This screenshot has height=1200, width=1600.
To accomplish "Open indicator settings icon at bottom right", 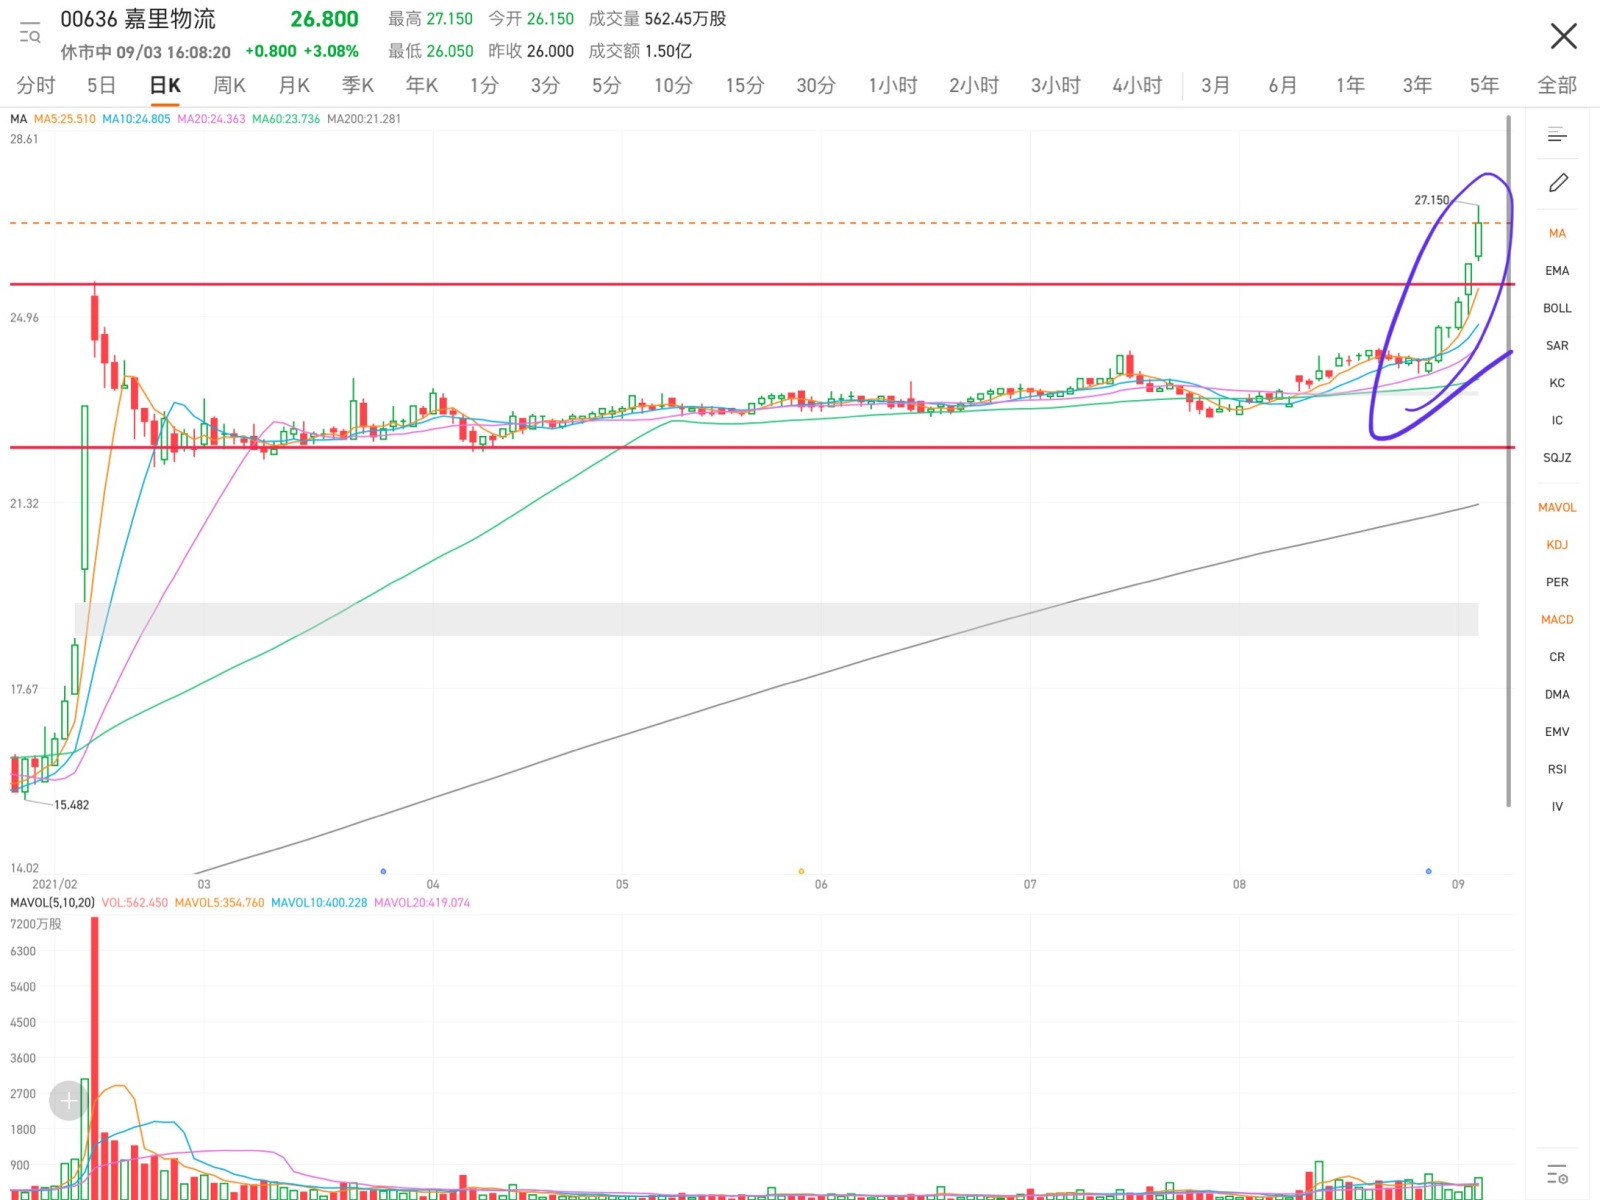I will pos(1557,1174).
